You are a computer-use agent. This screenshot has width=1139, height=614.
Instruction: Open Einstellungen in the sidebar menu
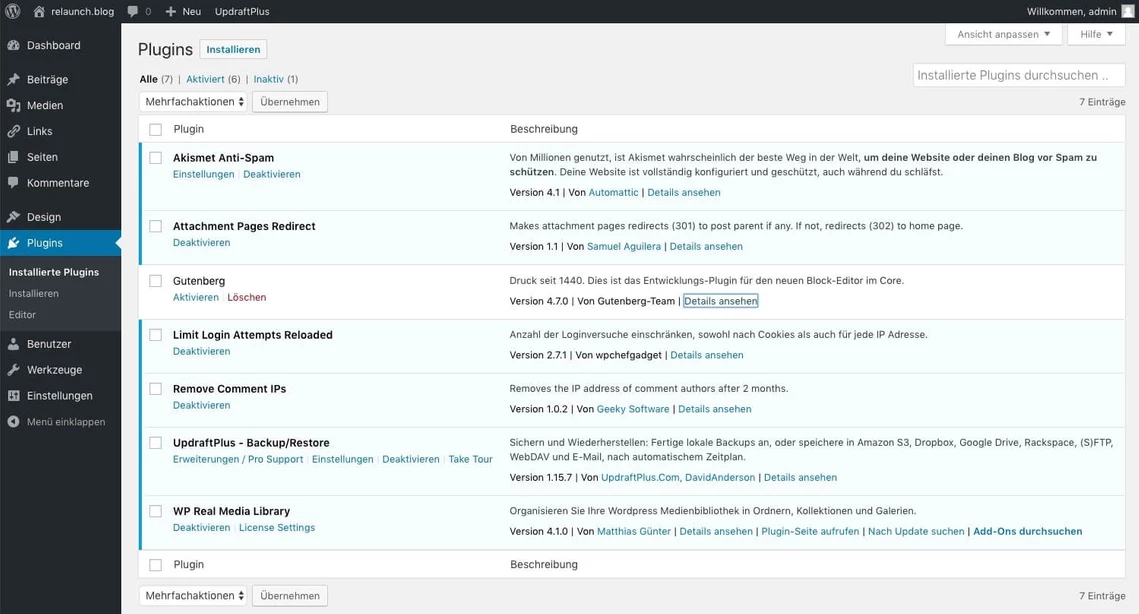pyautogui.click(x=59, y=396)
